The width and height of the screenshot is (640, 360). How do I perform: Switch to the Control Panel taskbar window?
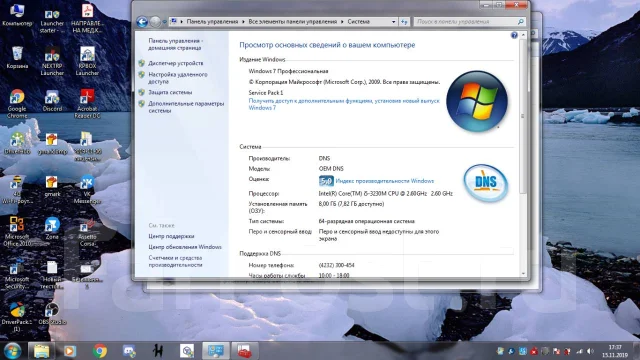point(216,351)
